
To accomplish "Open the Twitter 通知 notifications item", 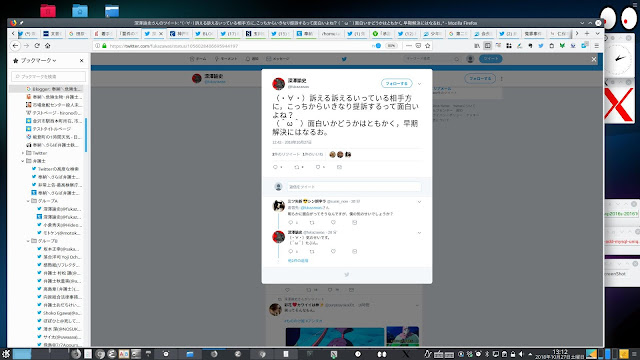I will tap(252, 59).
